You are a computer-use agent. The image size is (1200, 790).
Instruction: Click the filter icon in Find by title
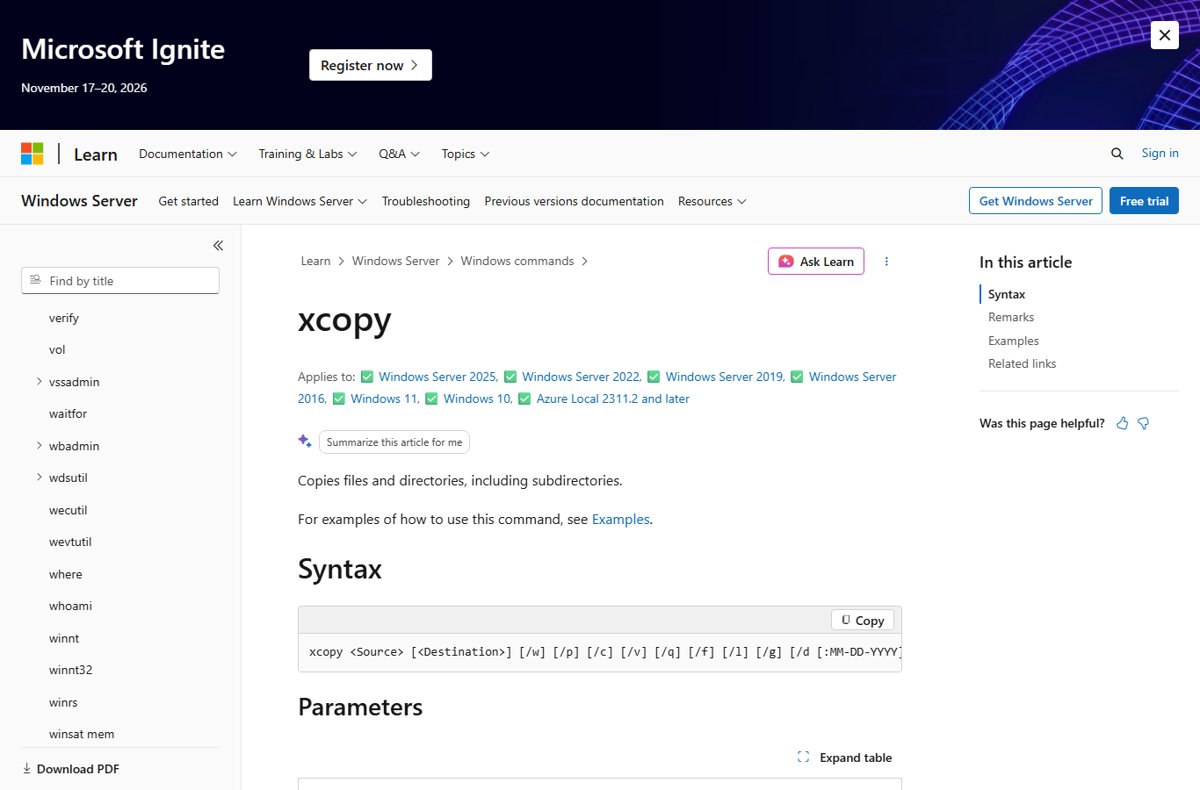[x=36, y=281]
